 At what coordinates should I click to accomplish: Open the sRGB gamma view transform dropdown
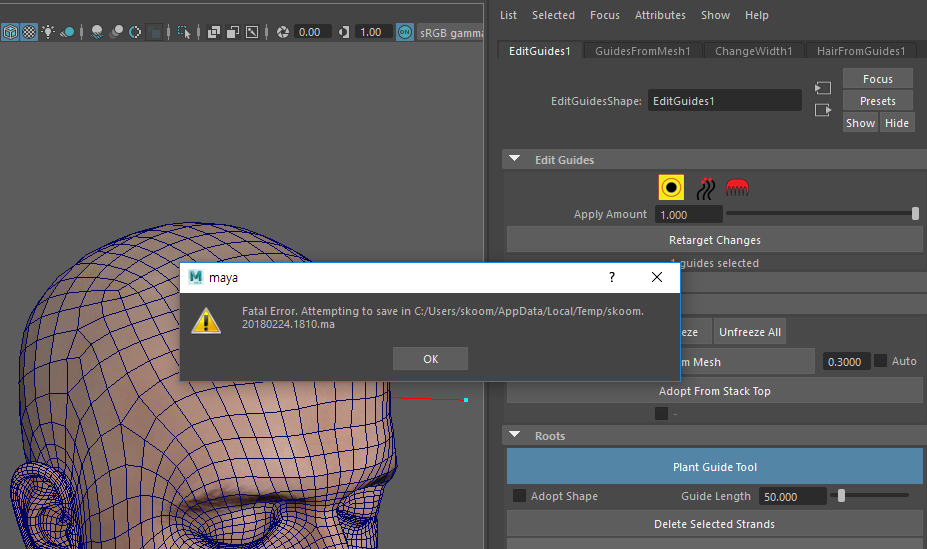(x=452, y=32)
